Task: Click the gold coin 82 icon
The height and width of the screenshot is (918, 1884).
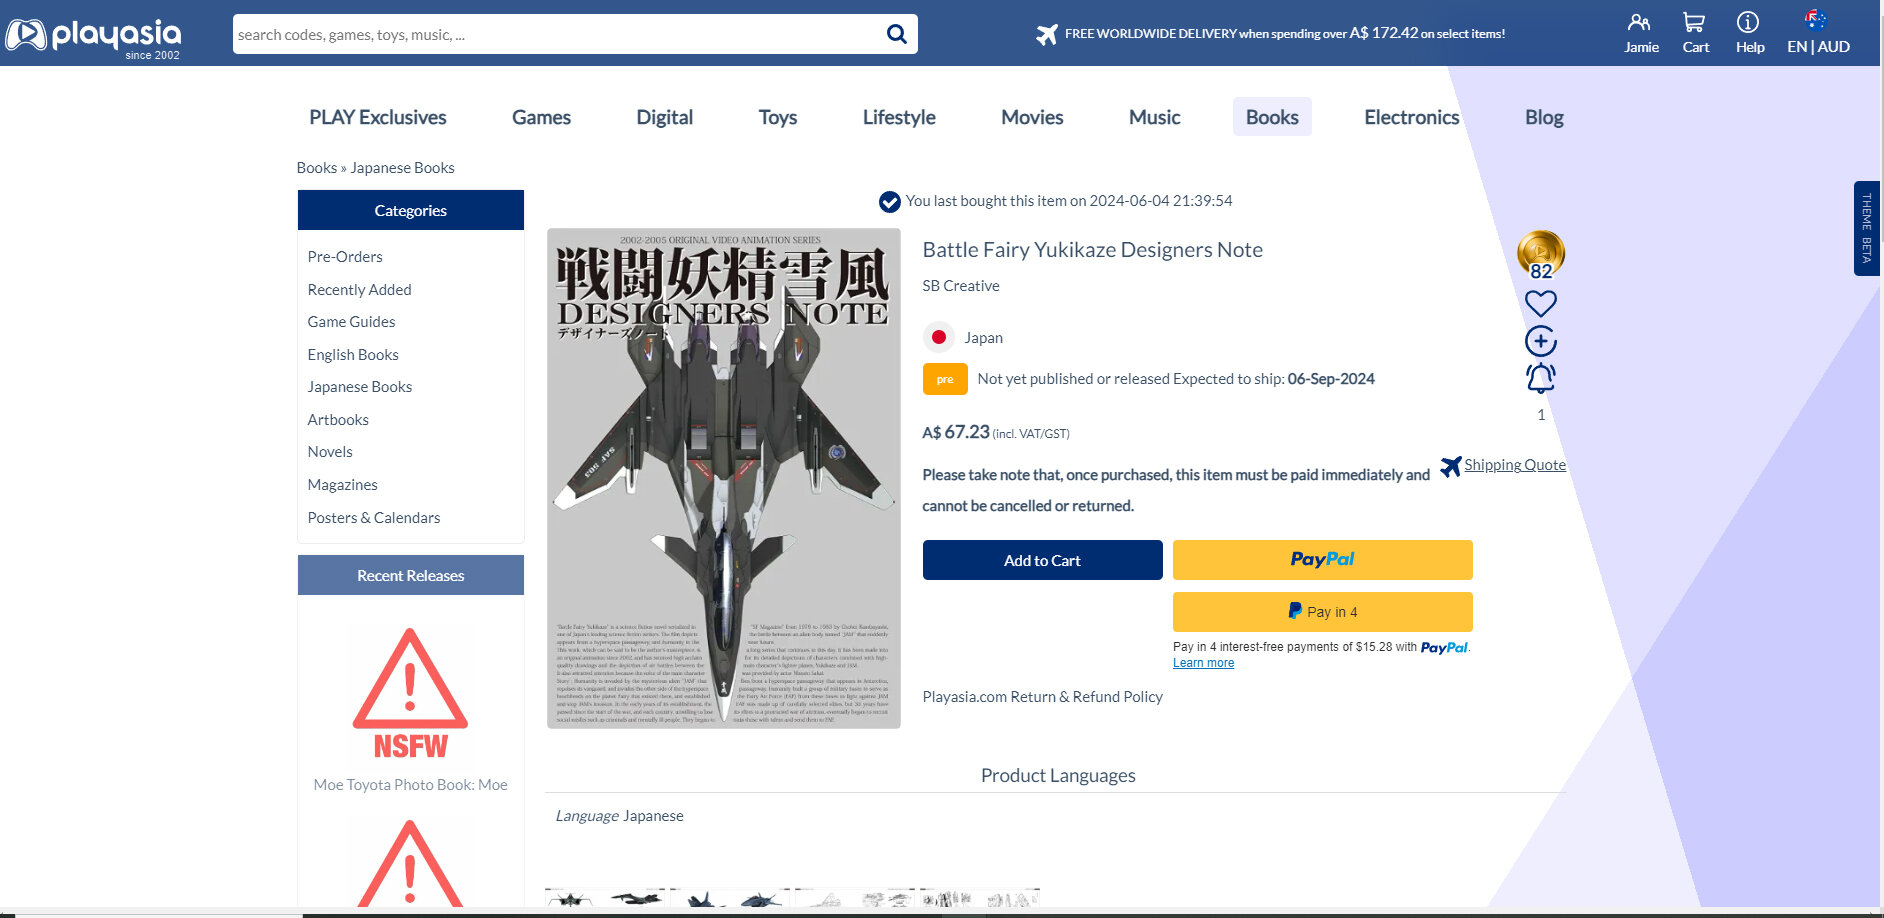Action: click(x=1541, y=254)
